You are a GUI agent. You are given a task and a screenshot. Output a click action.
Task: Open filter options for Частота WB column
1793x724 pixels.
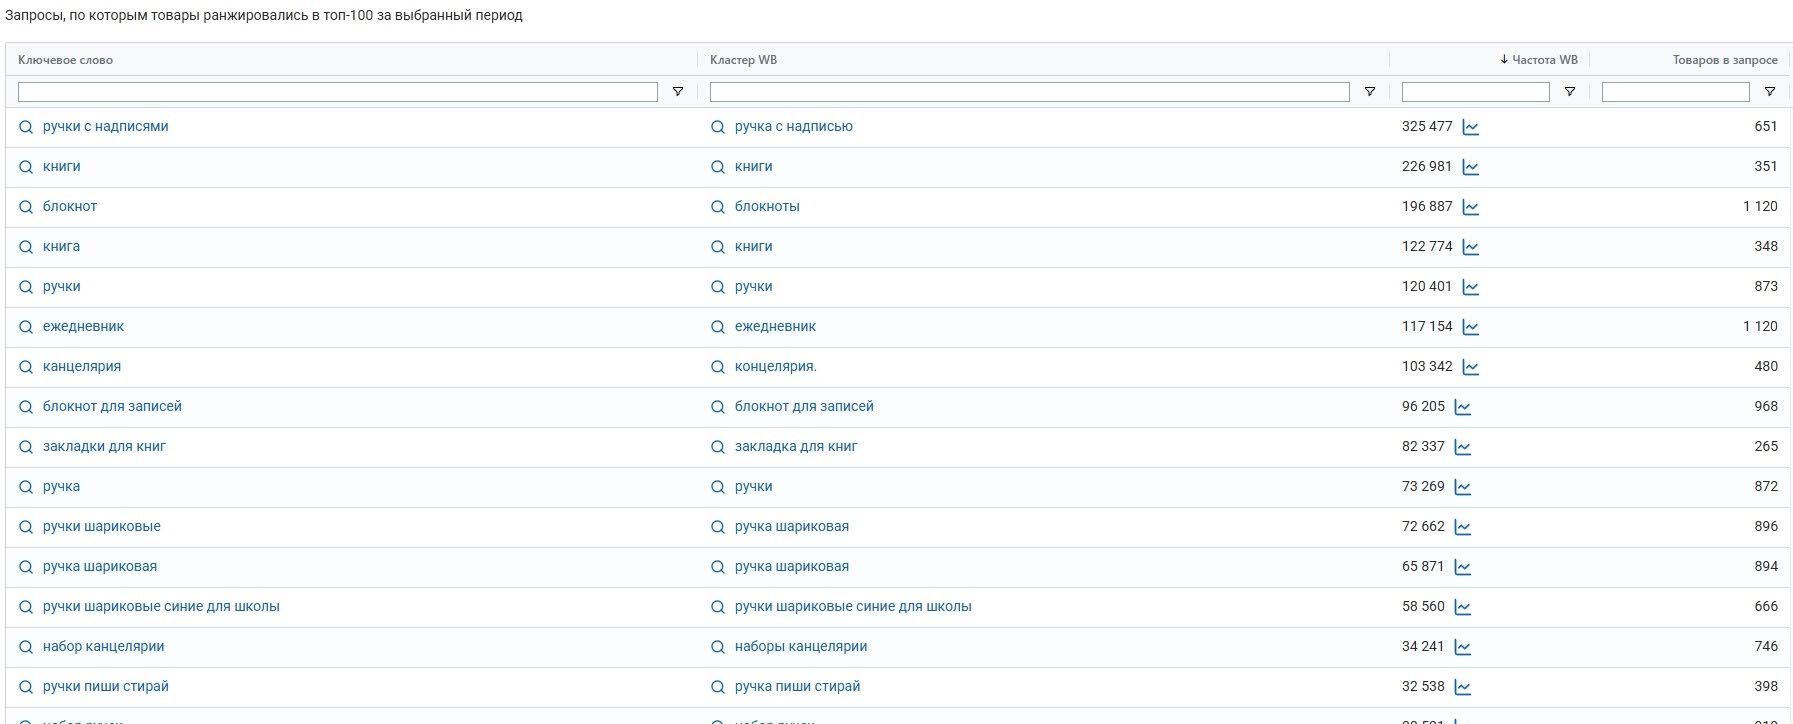1569,92
